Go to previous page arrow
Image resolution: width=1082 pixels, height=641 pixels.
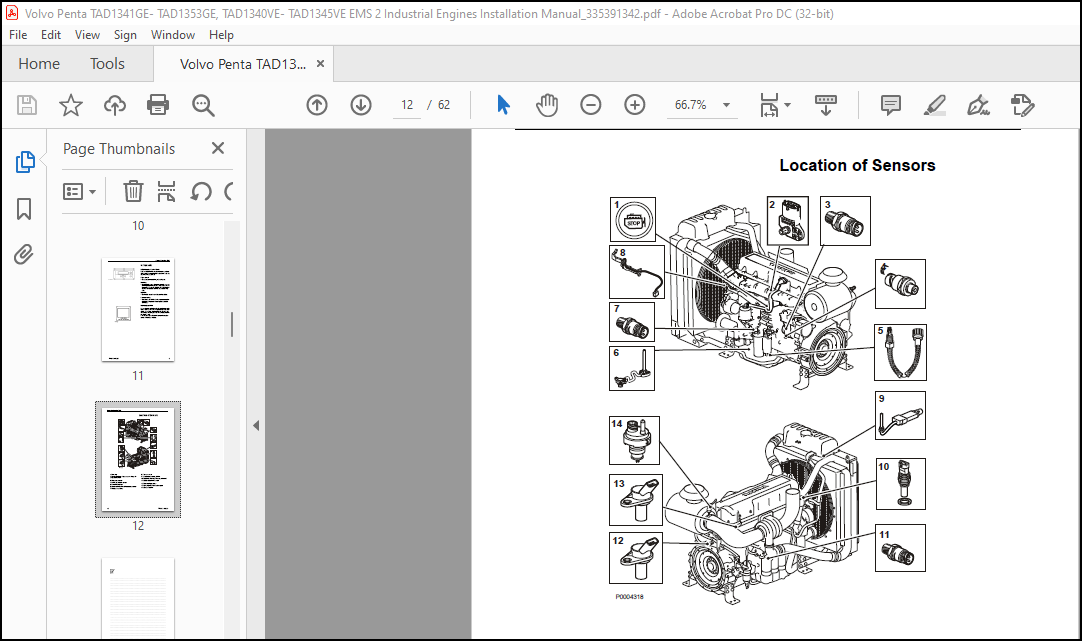click(x=317, y=105)
